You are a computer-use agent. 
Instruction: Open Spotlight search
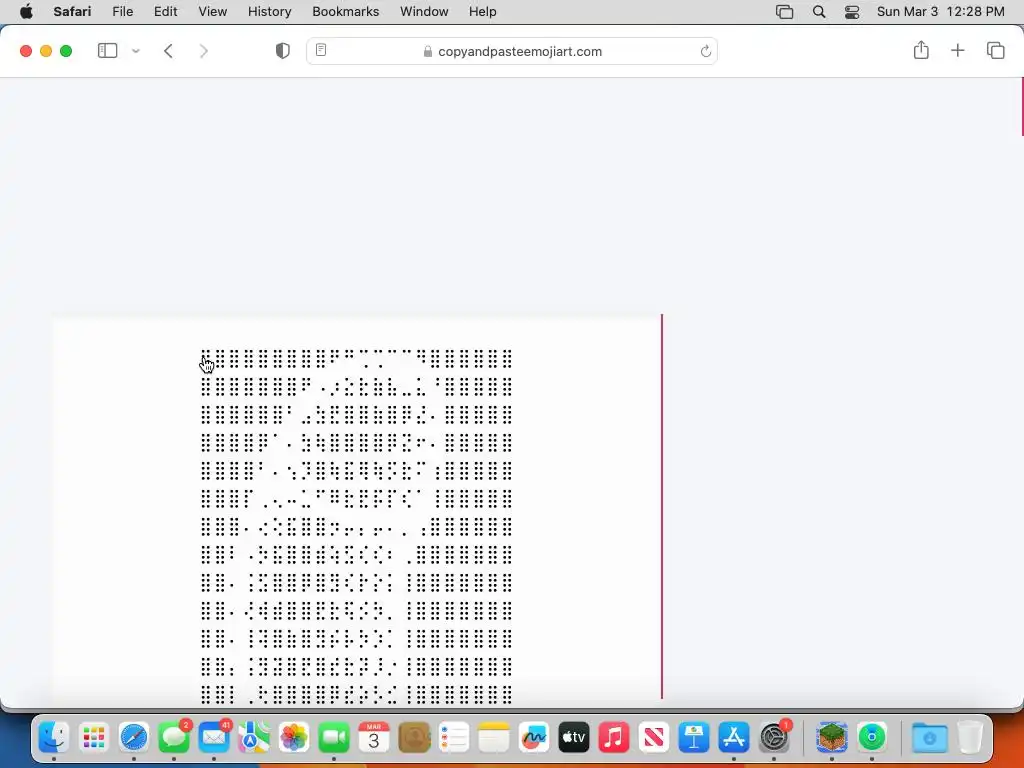(819, 12)
